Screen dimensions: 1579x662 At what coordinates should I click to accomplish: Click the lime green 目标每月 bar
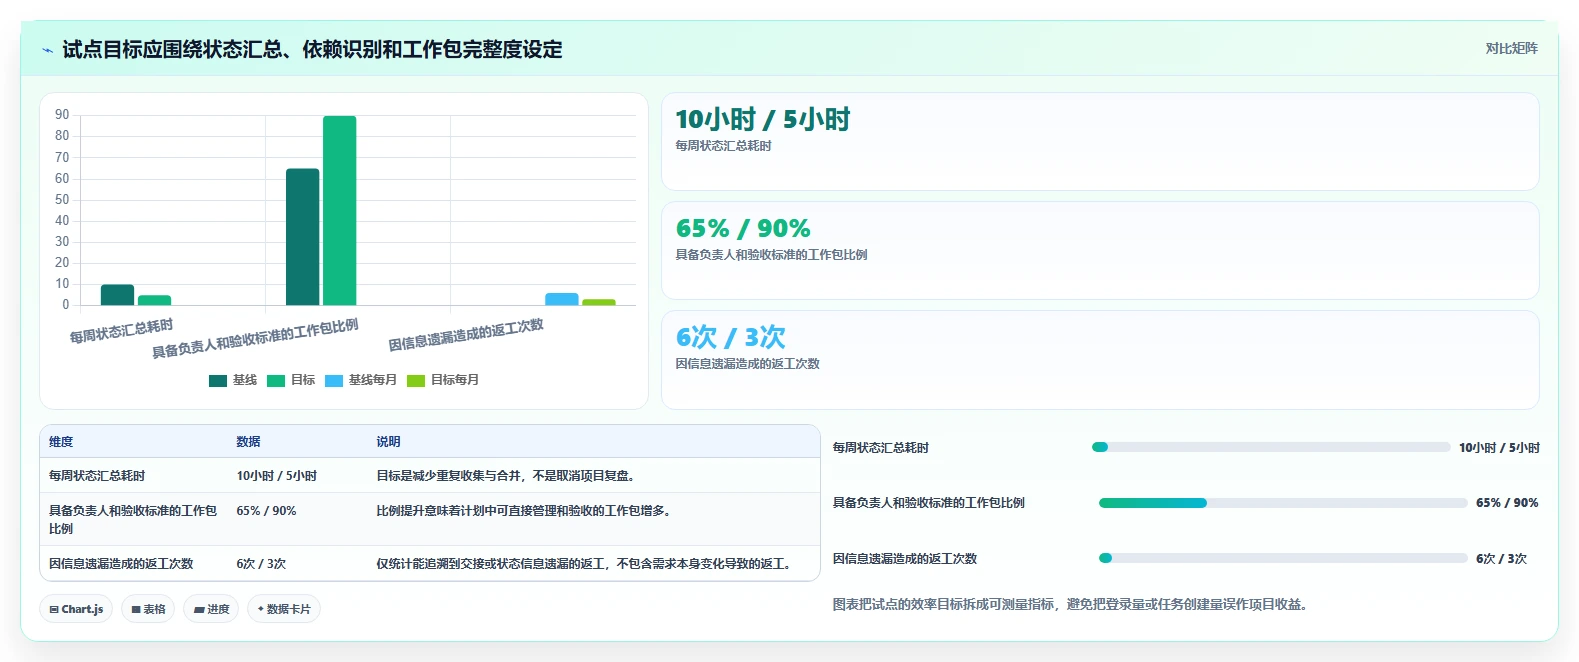[x=599, y=302]
